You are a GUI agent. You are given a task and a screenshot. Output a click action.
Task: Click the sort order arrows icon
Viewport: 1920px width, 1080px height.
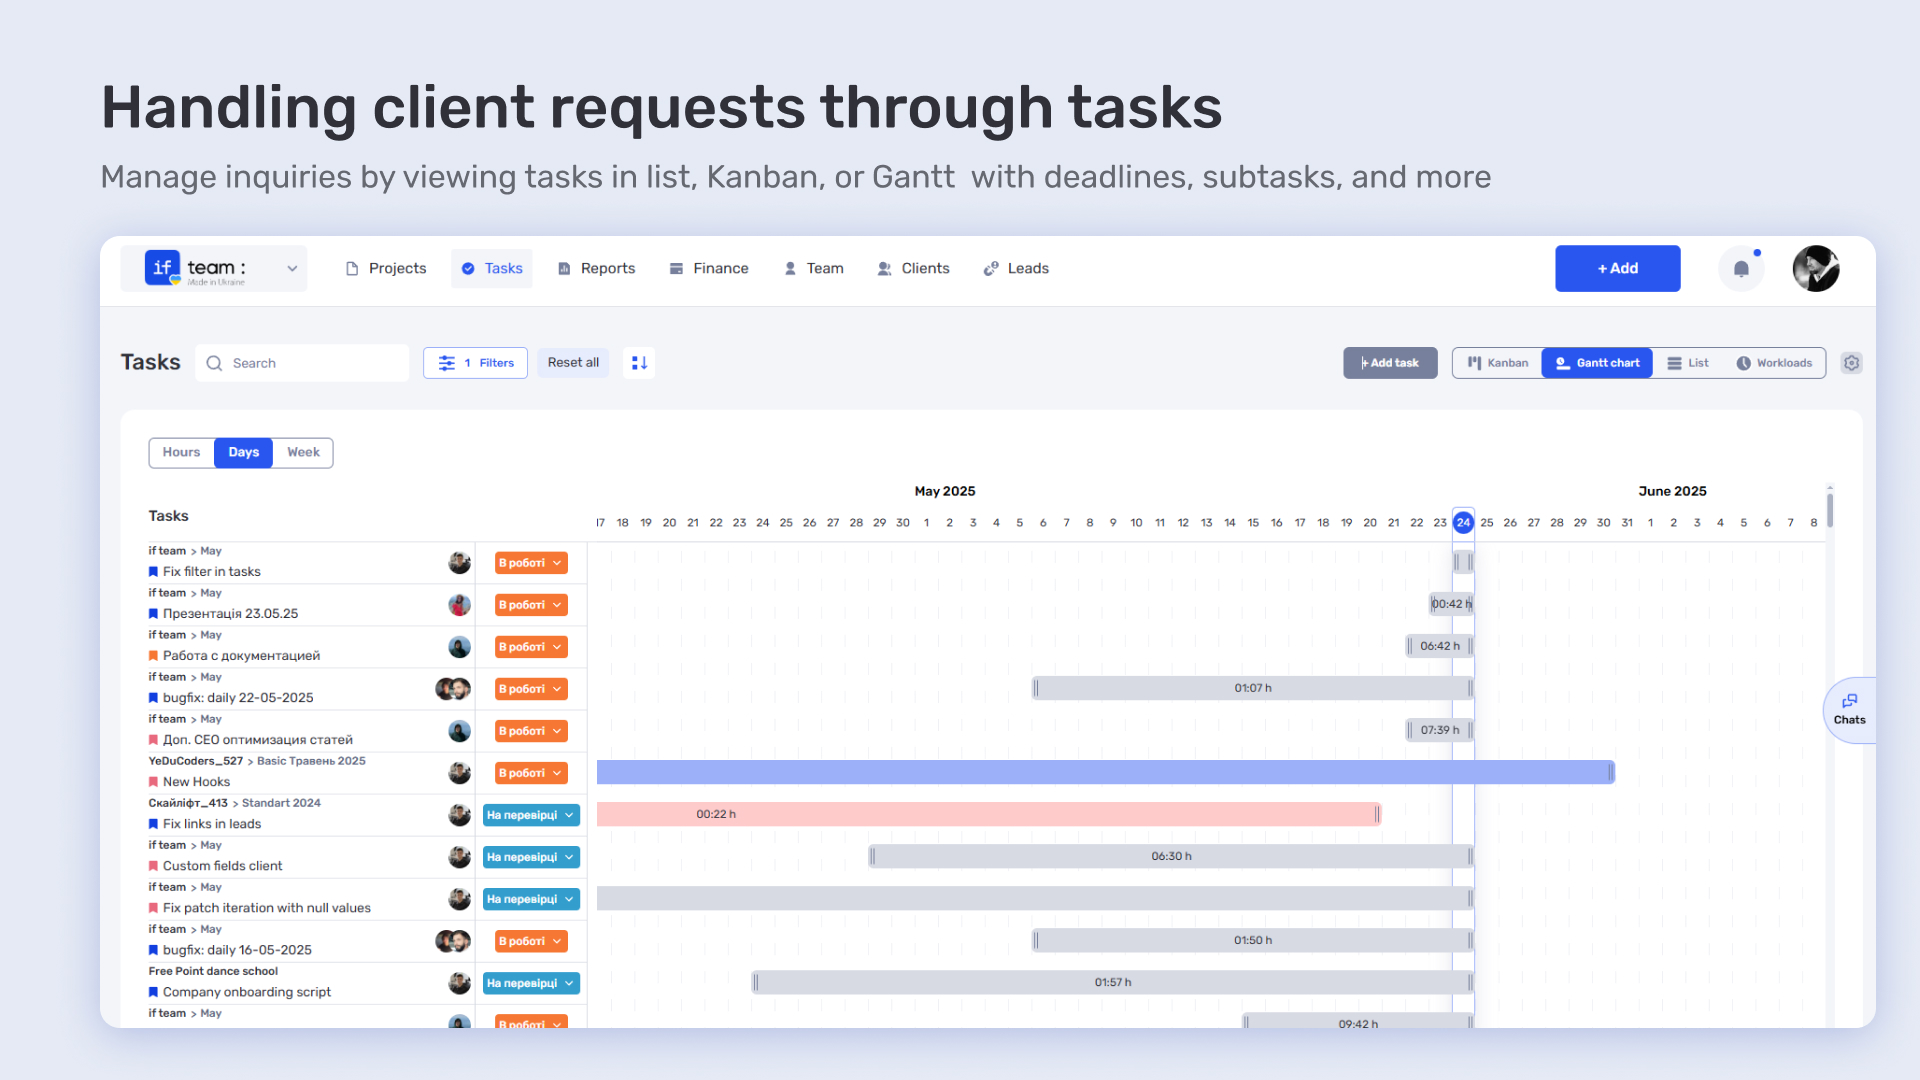point(639,363)
